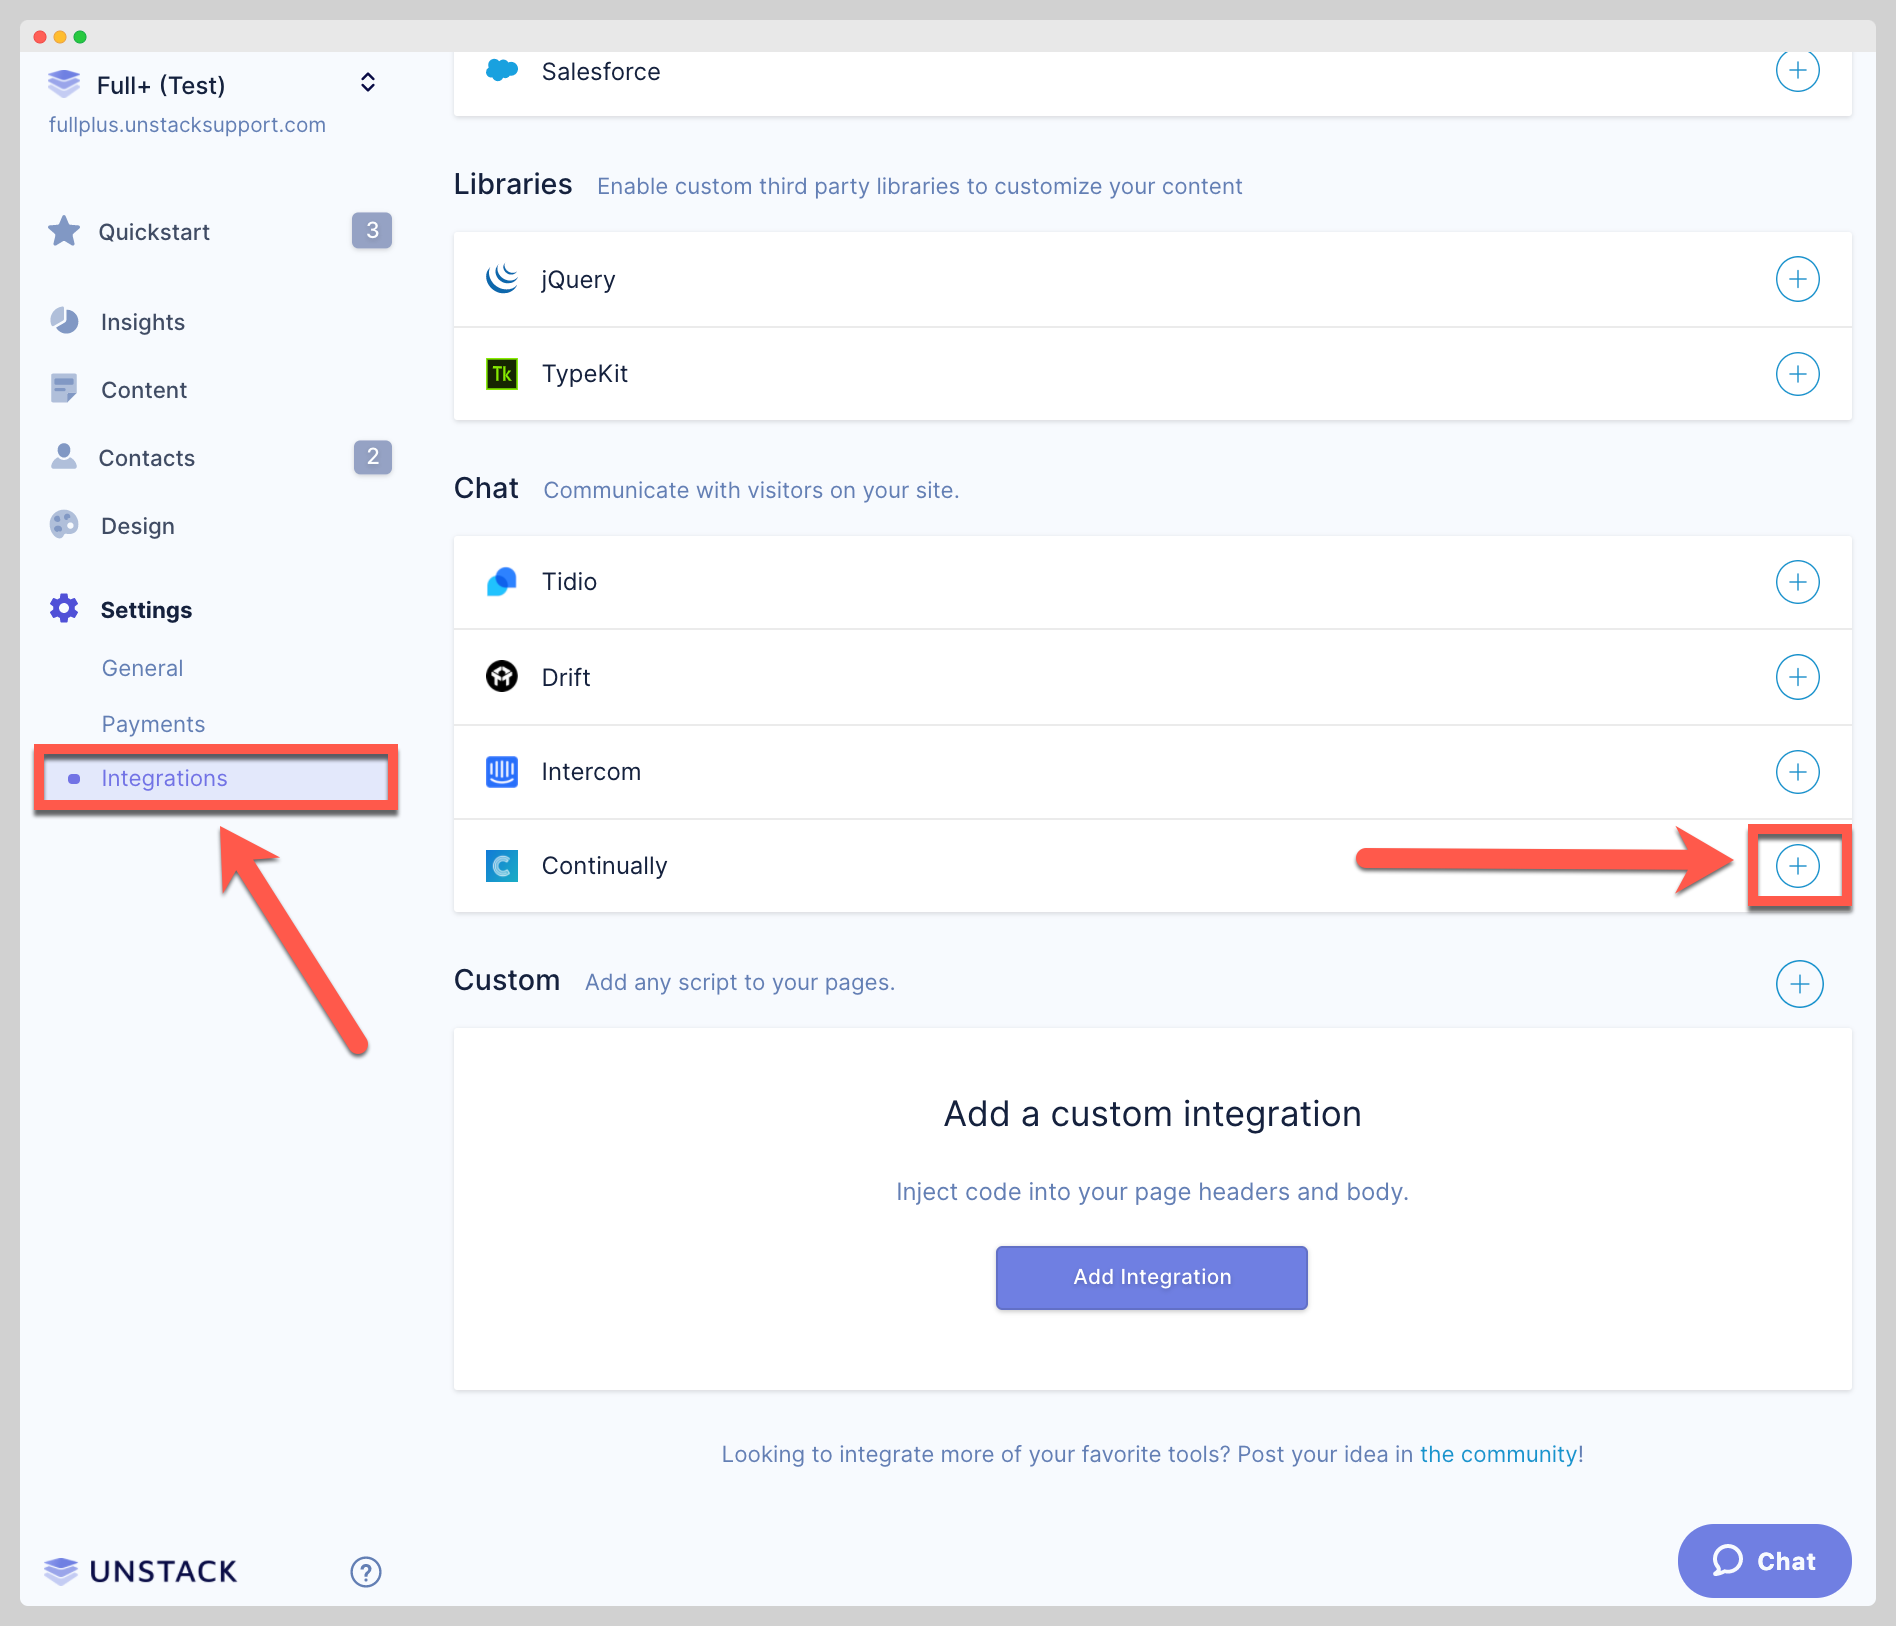The width and height of the screenshot is (1896, 1626).
Task: Open the Insights section
Action: [x=142, y=322]
